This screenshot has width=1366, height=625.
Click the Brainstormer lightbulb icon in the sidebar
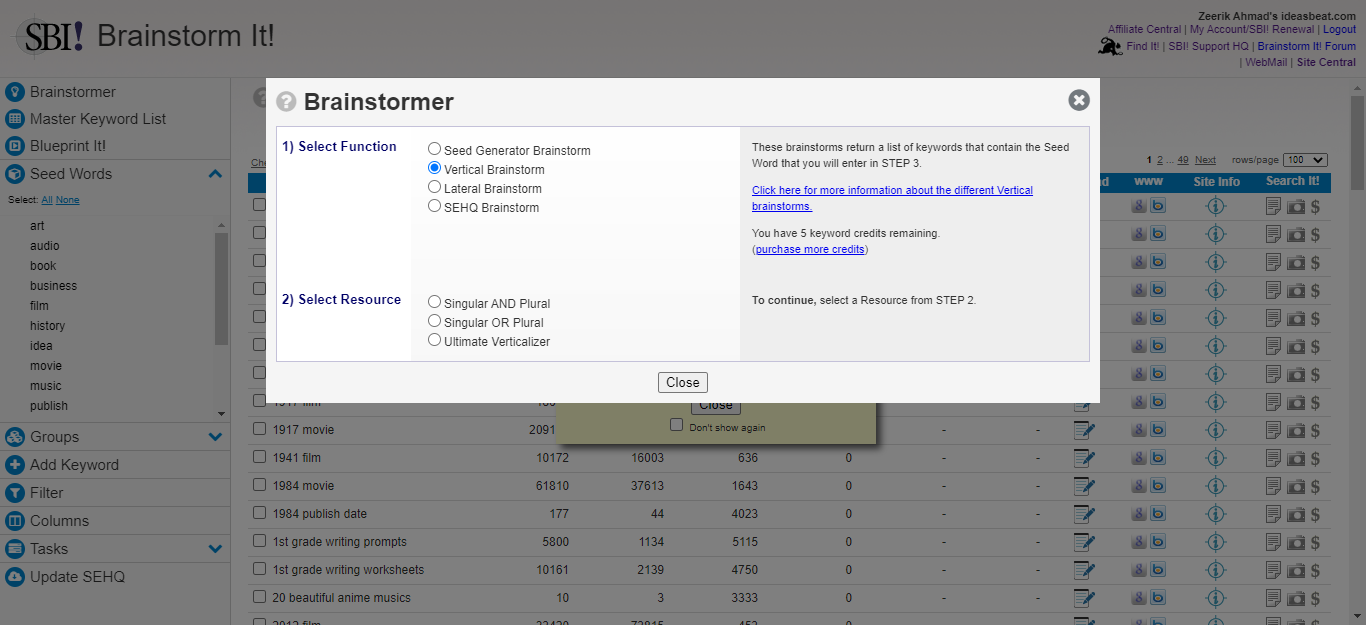point(14,92)
